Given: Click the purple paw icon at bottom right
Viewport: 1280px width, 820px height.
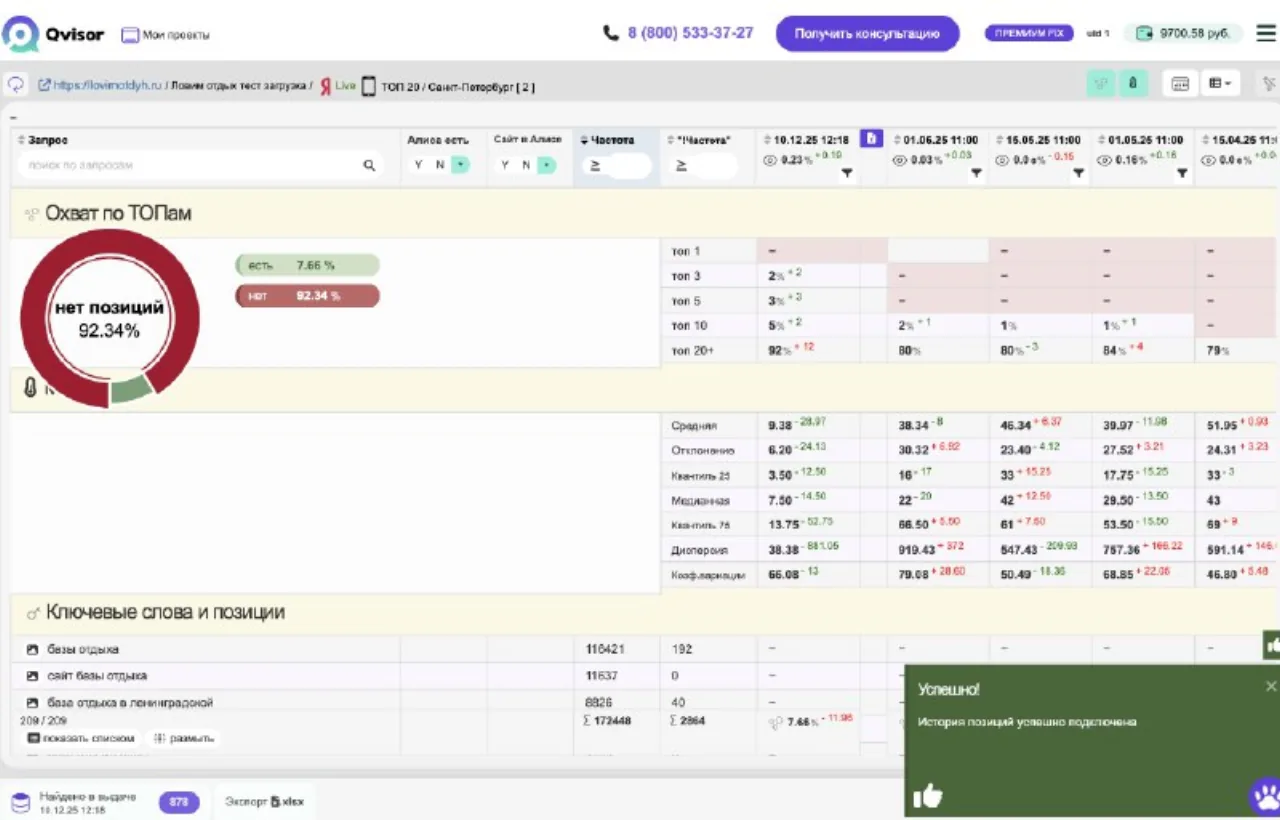Looking at the screenshot, I should click(x=1264, y=797).
